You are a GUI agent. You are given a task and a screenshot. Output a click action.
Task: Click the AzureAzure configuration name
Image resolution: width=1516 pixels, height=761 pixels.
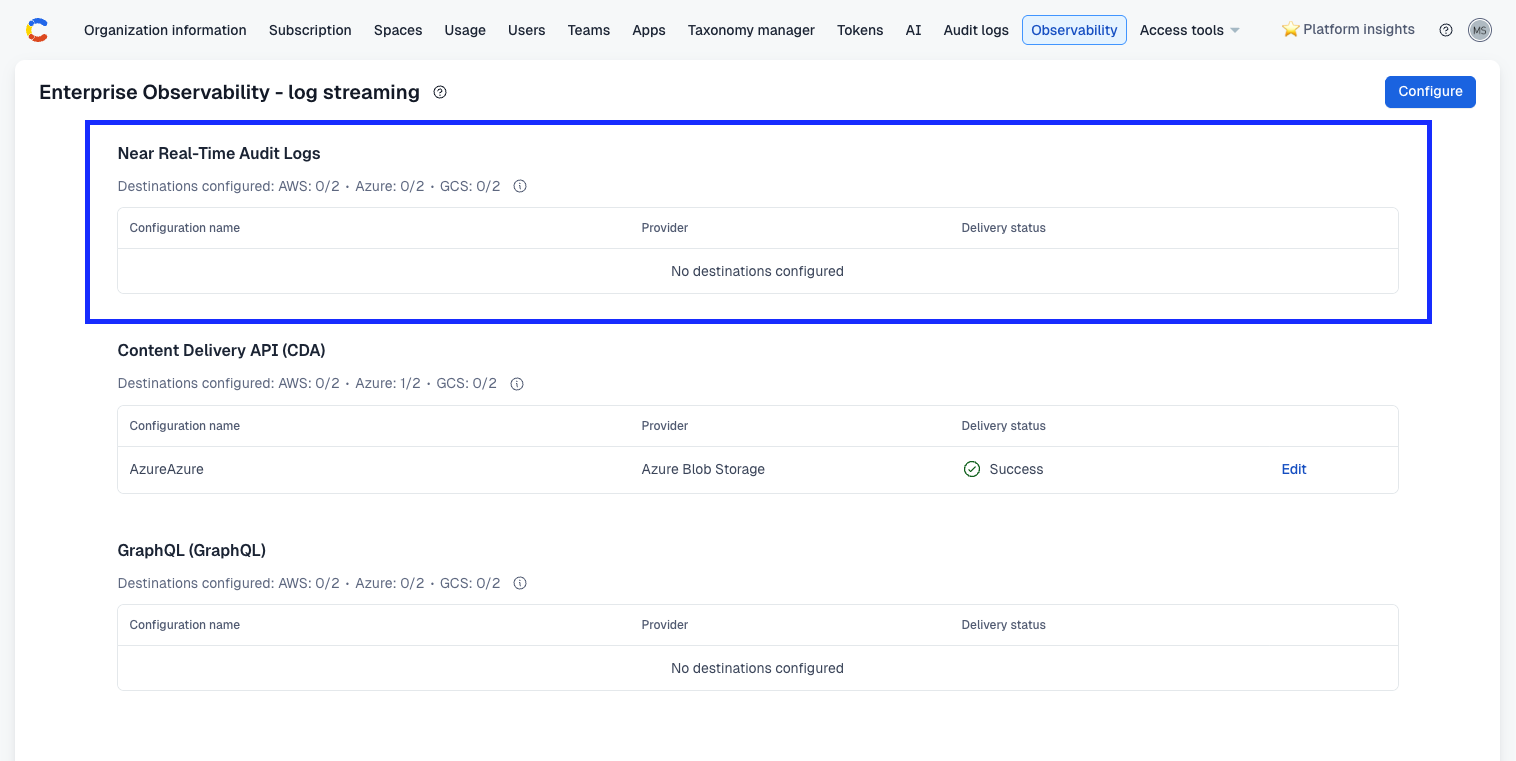pos(167,469)
